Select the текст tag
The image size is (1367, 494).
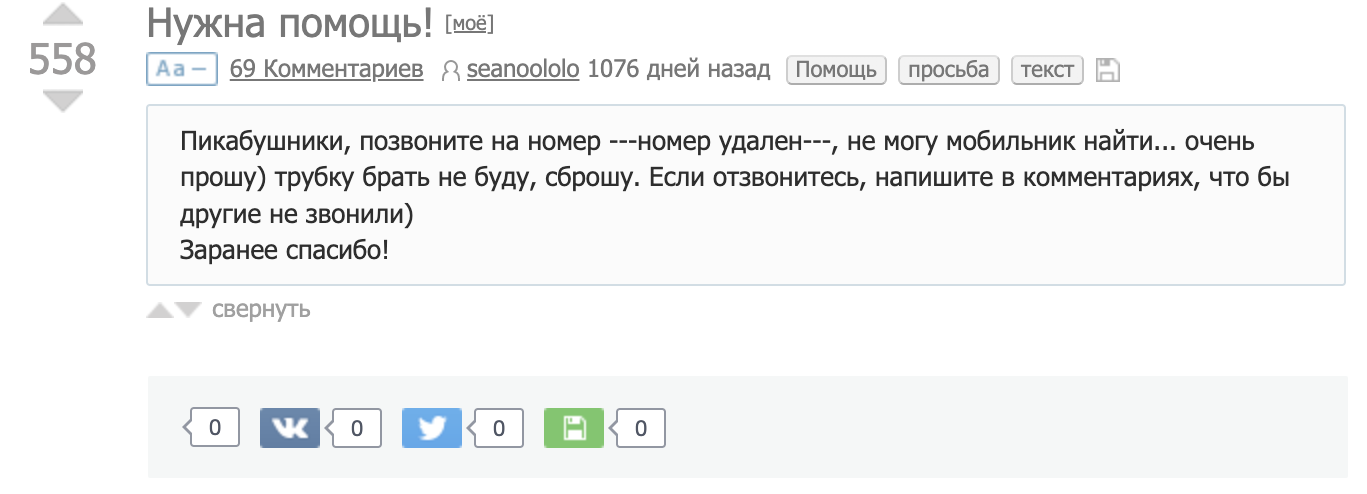coord(1047,70)
